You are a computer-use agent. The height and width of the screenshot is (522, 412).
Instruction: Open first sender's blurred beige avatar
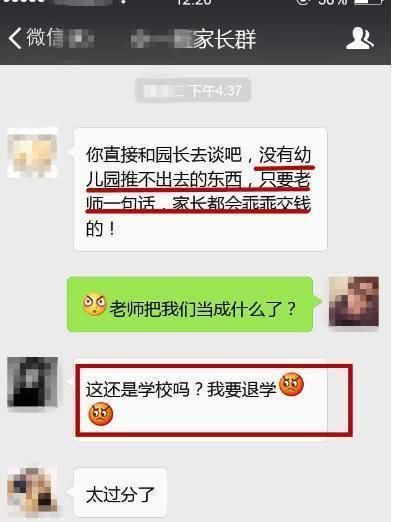click(x=32, y=153)
